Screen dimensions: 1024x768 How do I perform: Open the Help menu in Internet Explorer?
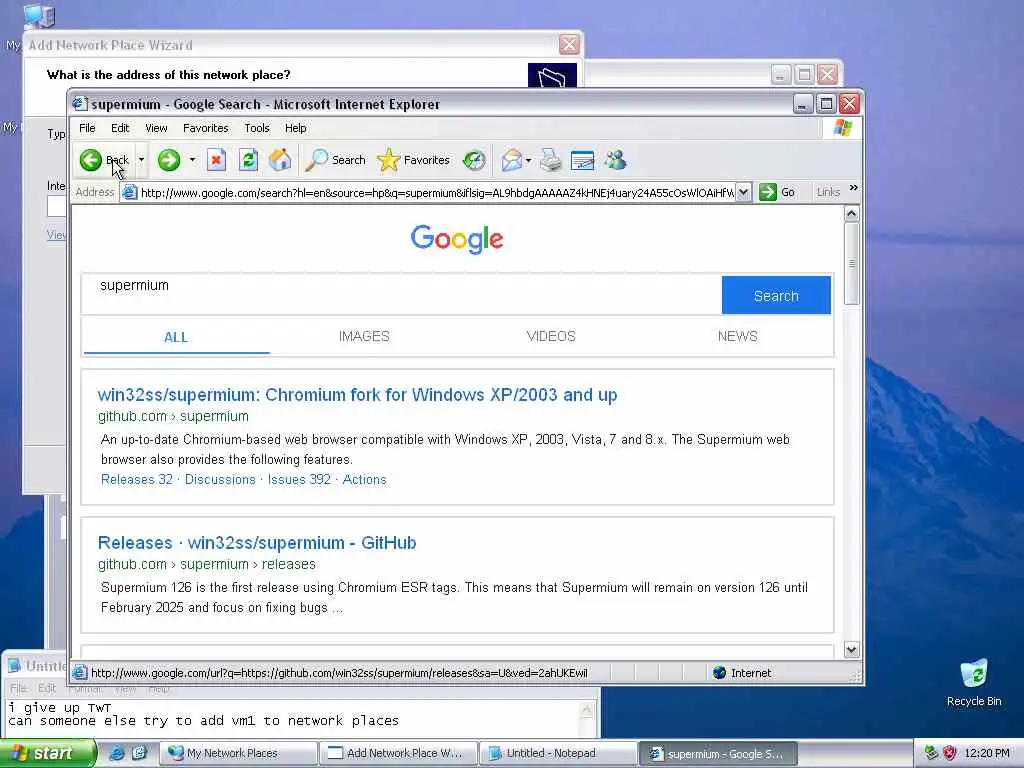click(295, 128)
